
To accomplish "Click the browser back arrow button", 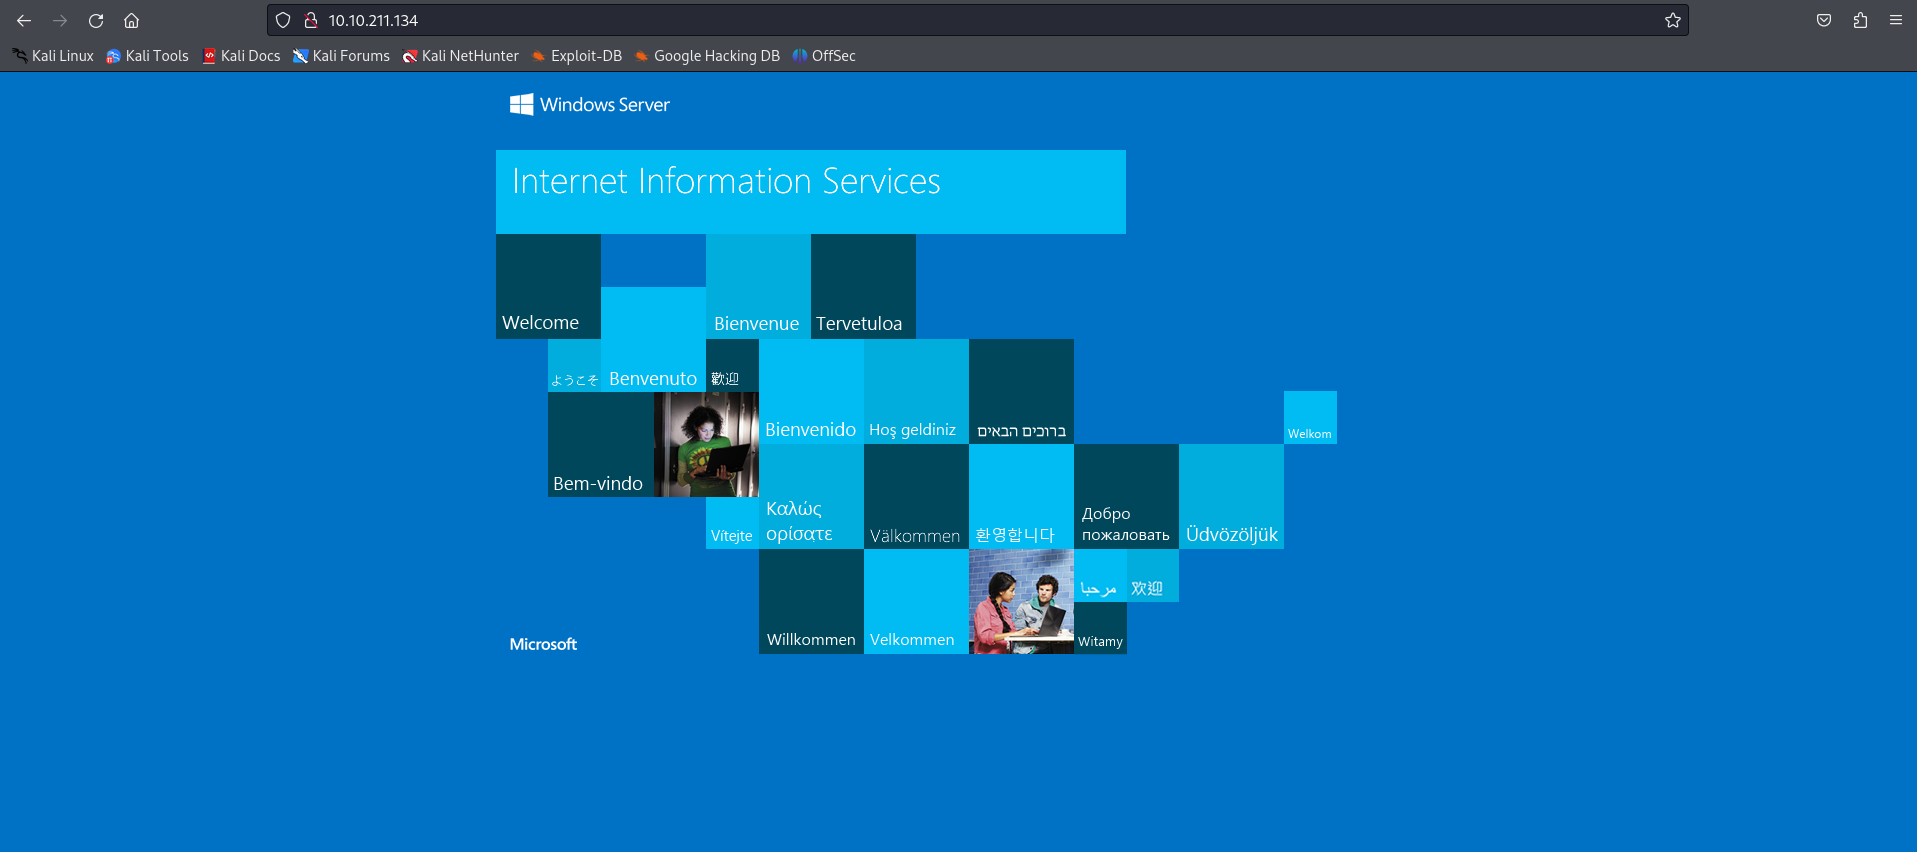I will 24,20.
